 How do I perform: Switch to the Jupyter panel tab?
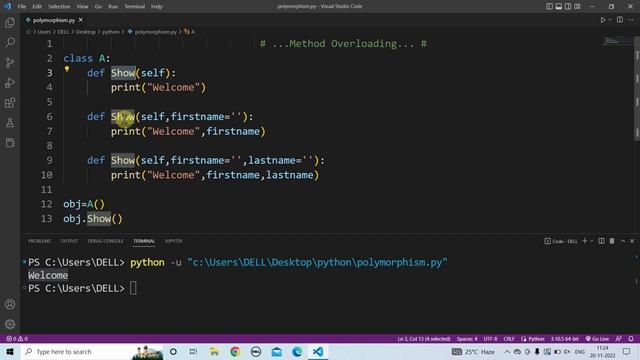(x=173, y=241)
